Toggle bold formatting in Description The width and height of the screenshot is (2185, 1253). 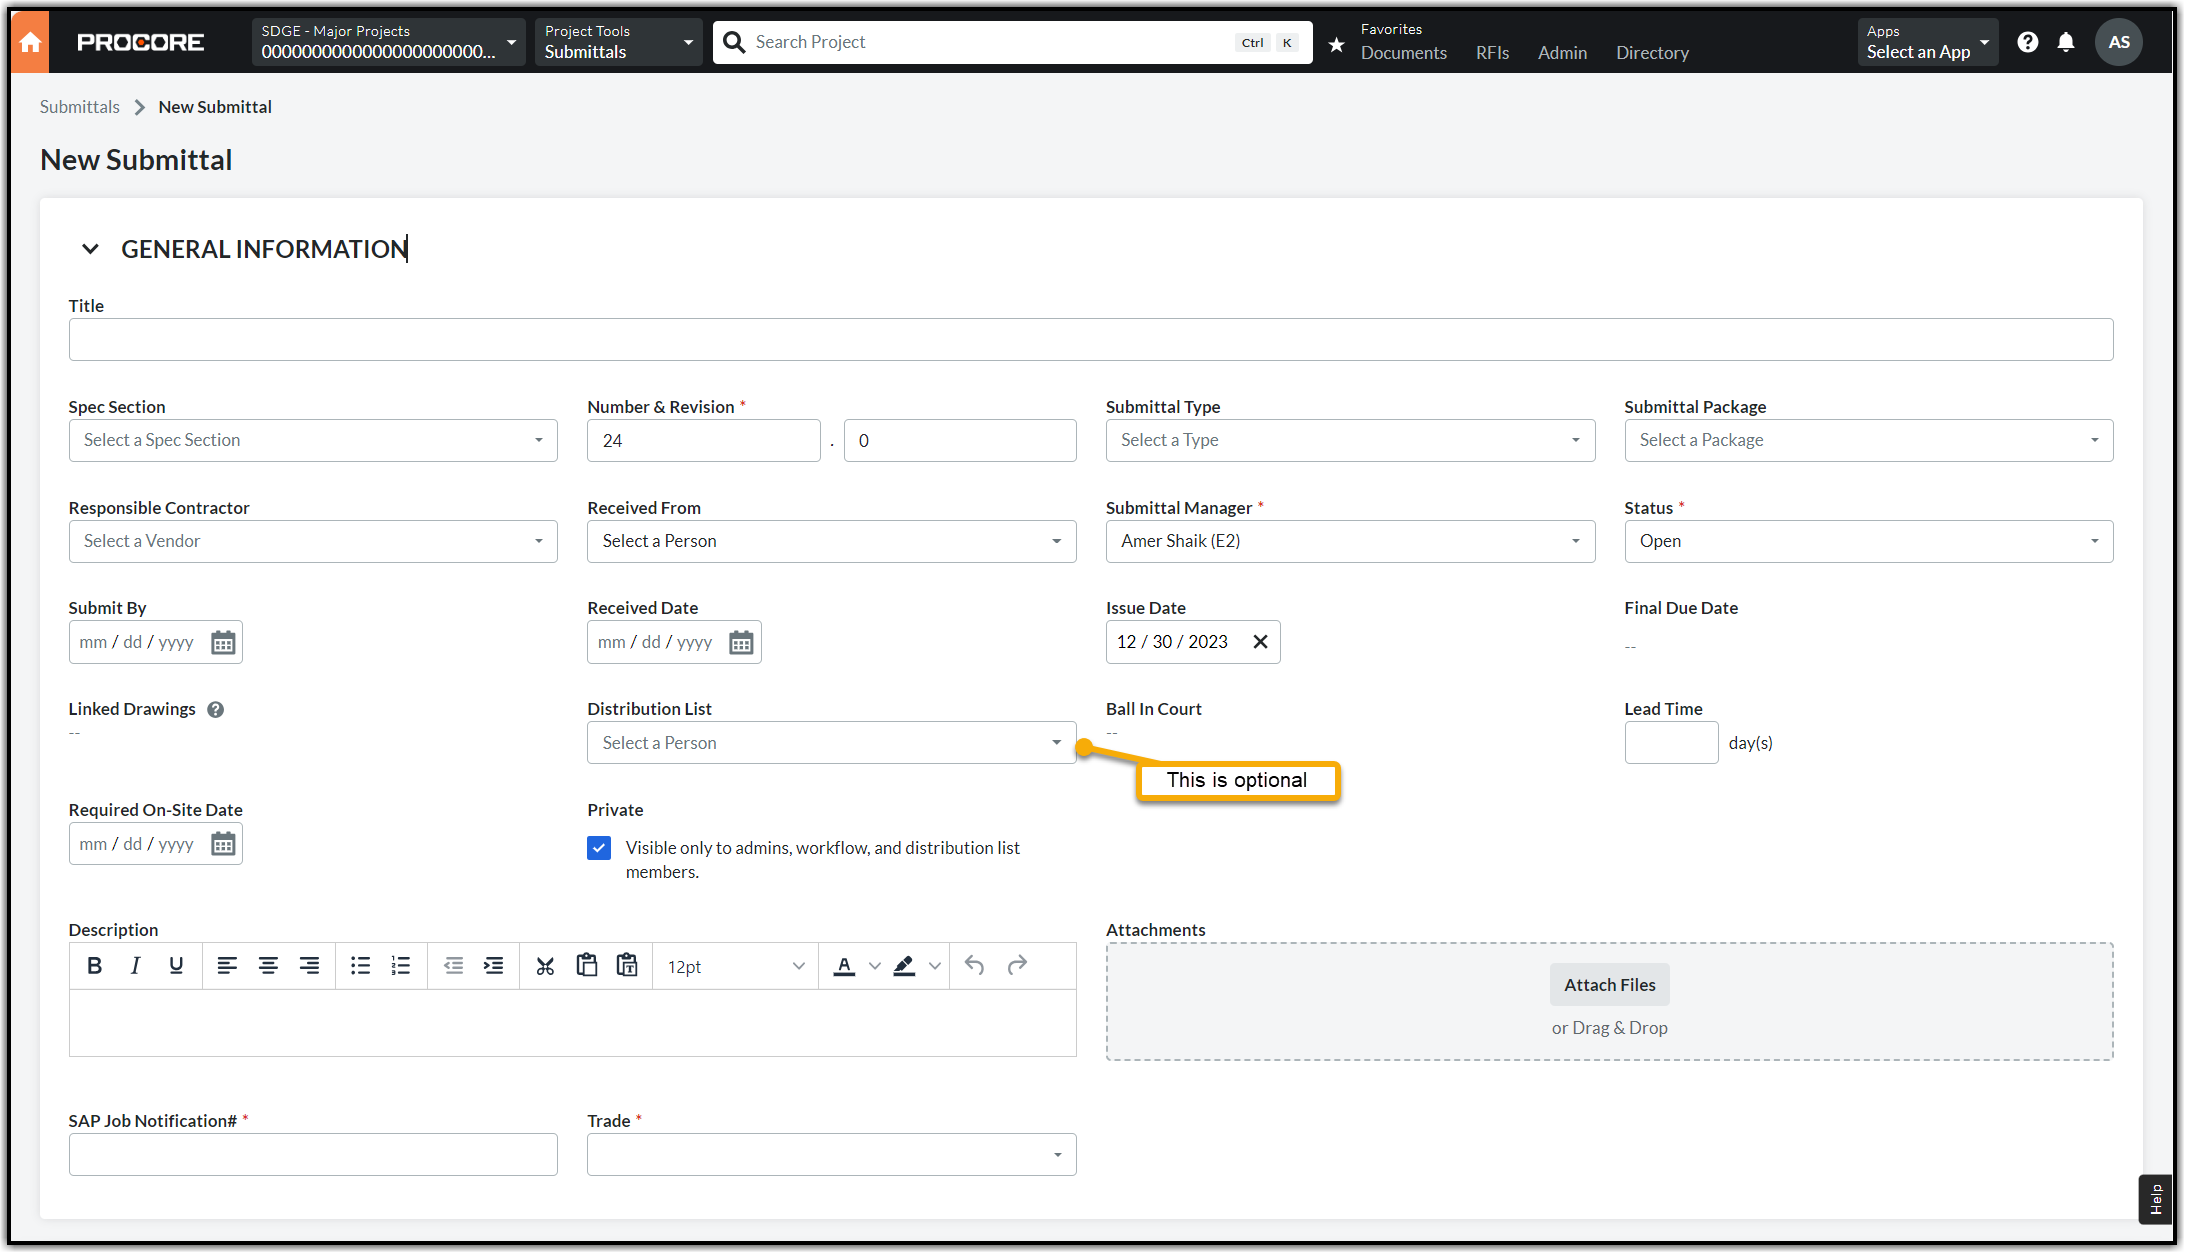[94, 966]
